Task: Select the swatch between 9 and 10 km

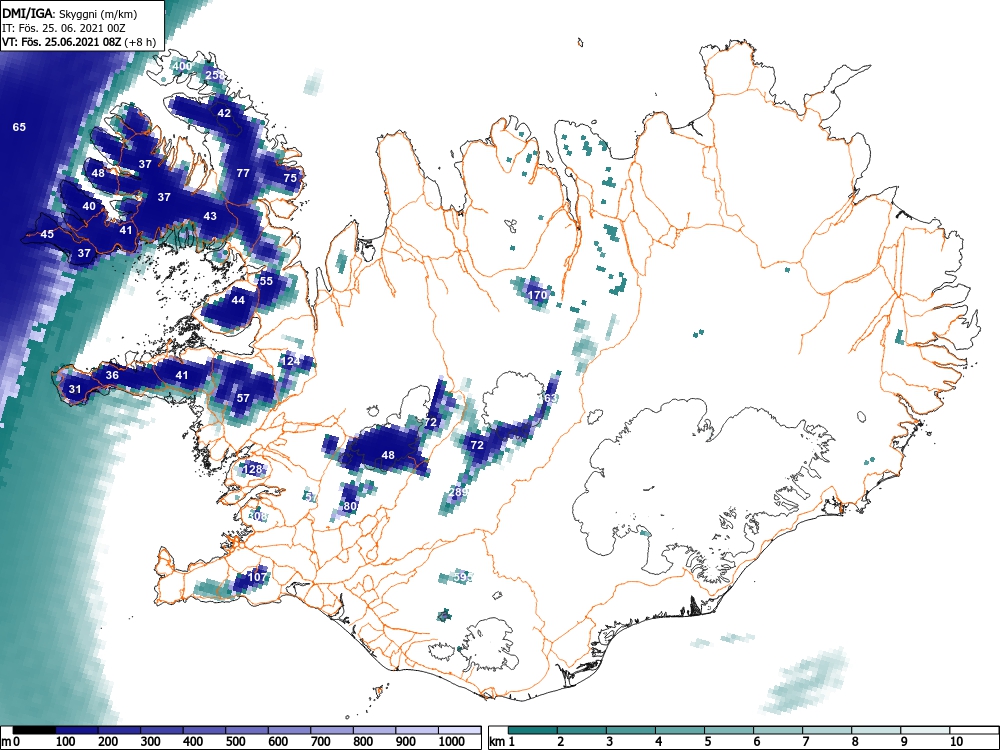Action: coord(925,730)
